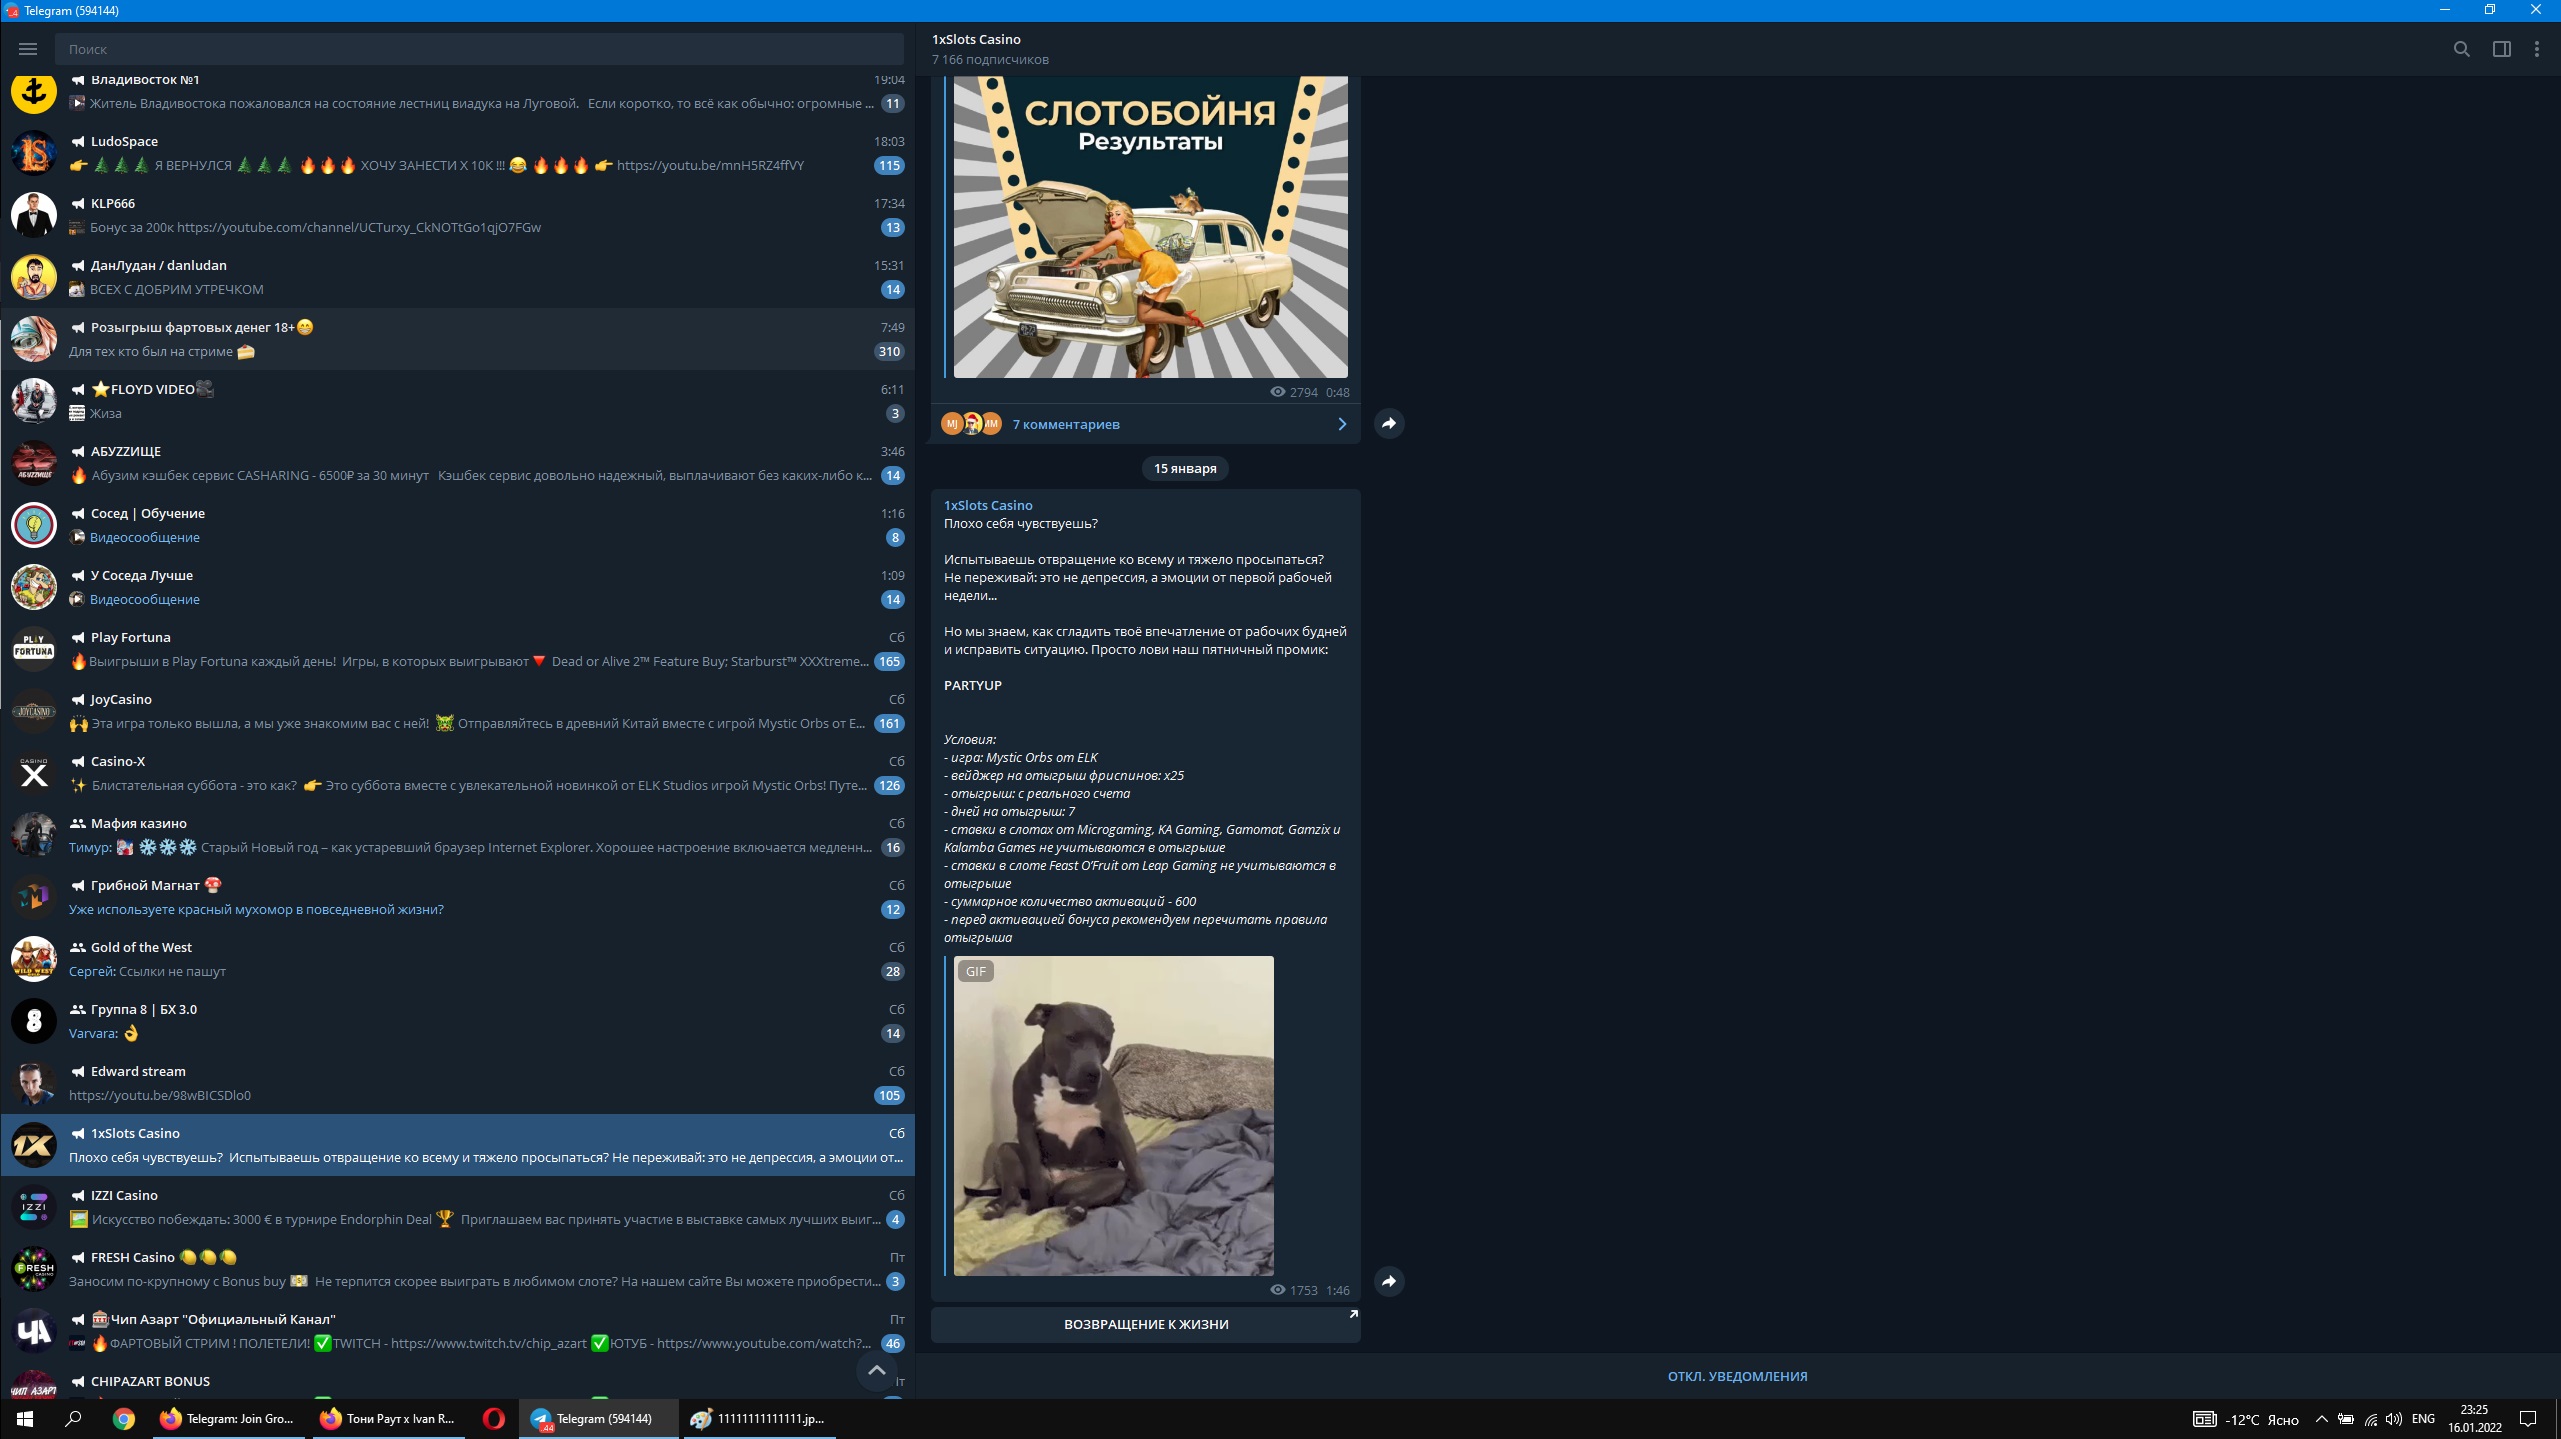Click the 15 января date badge

[1185, 468]
